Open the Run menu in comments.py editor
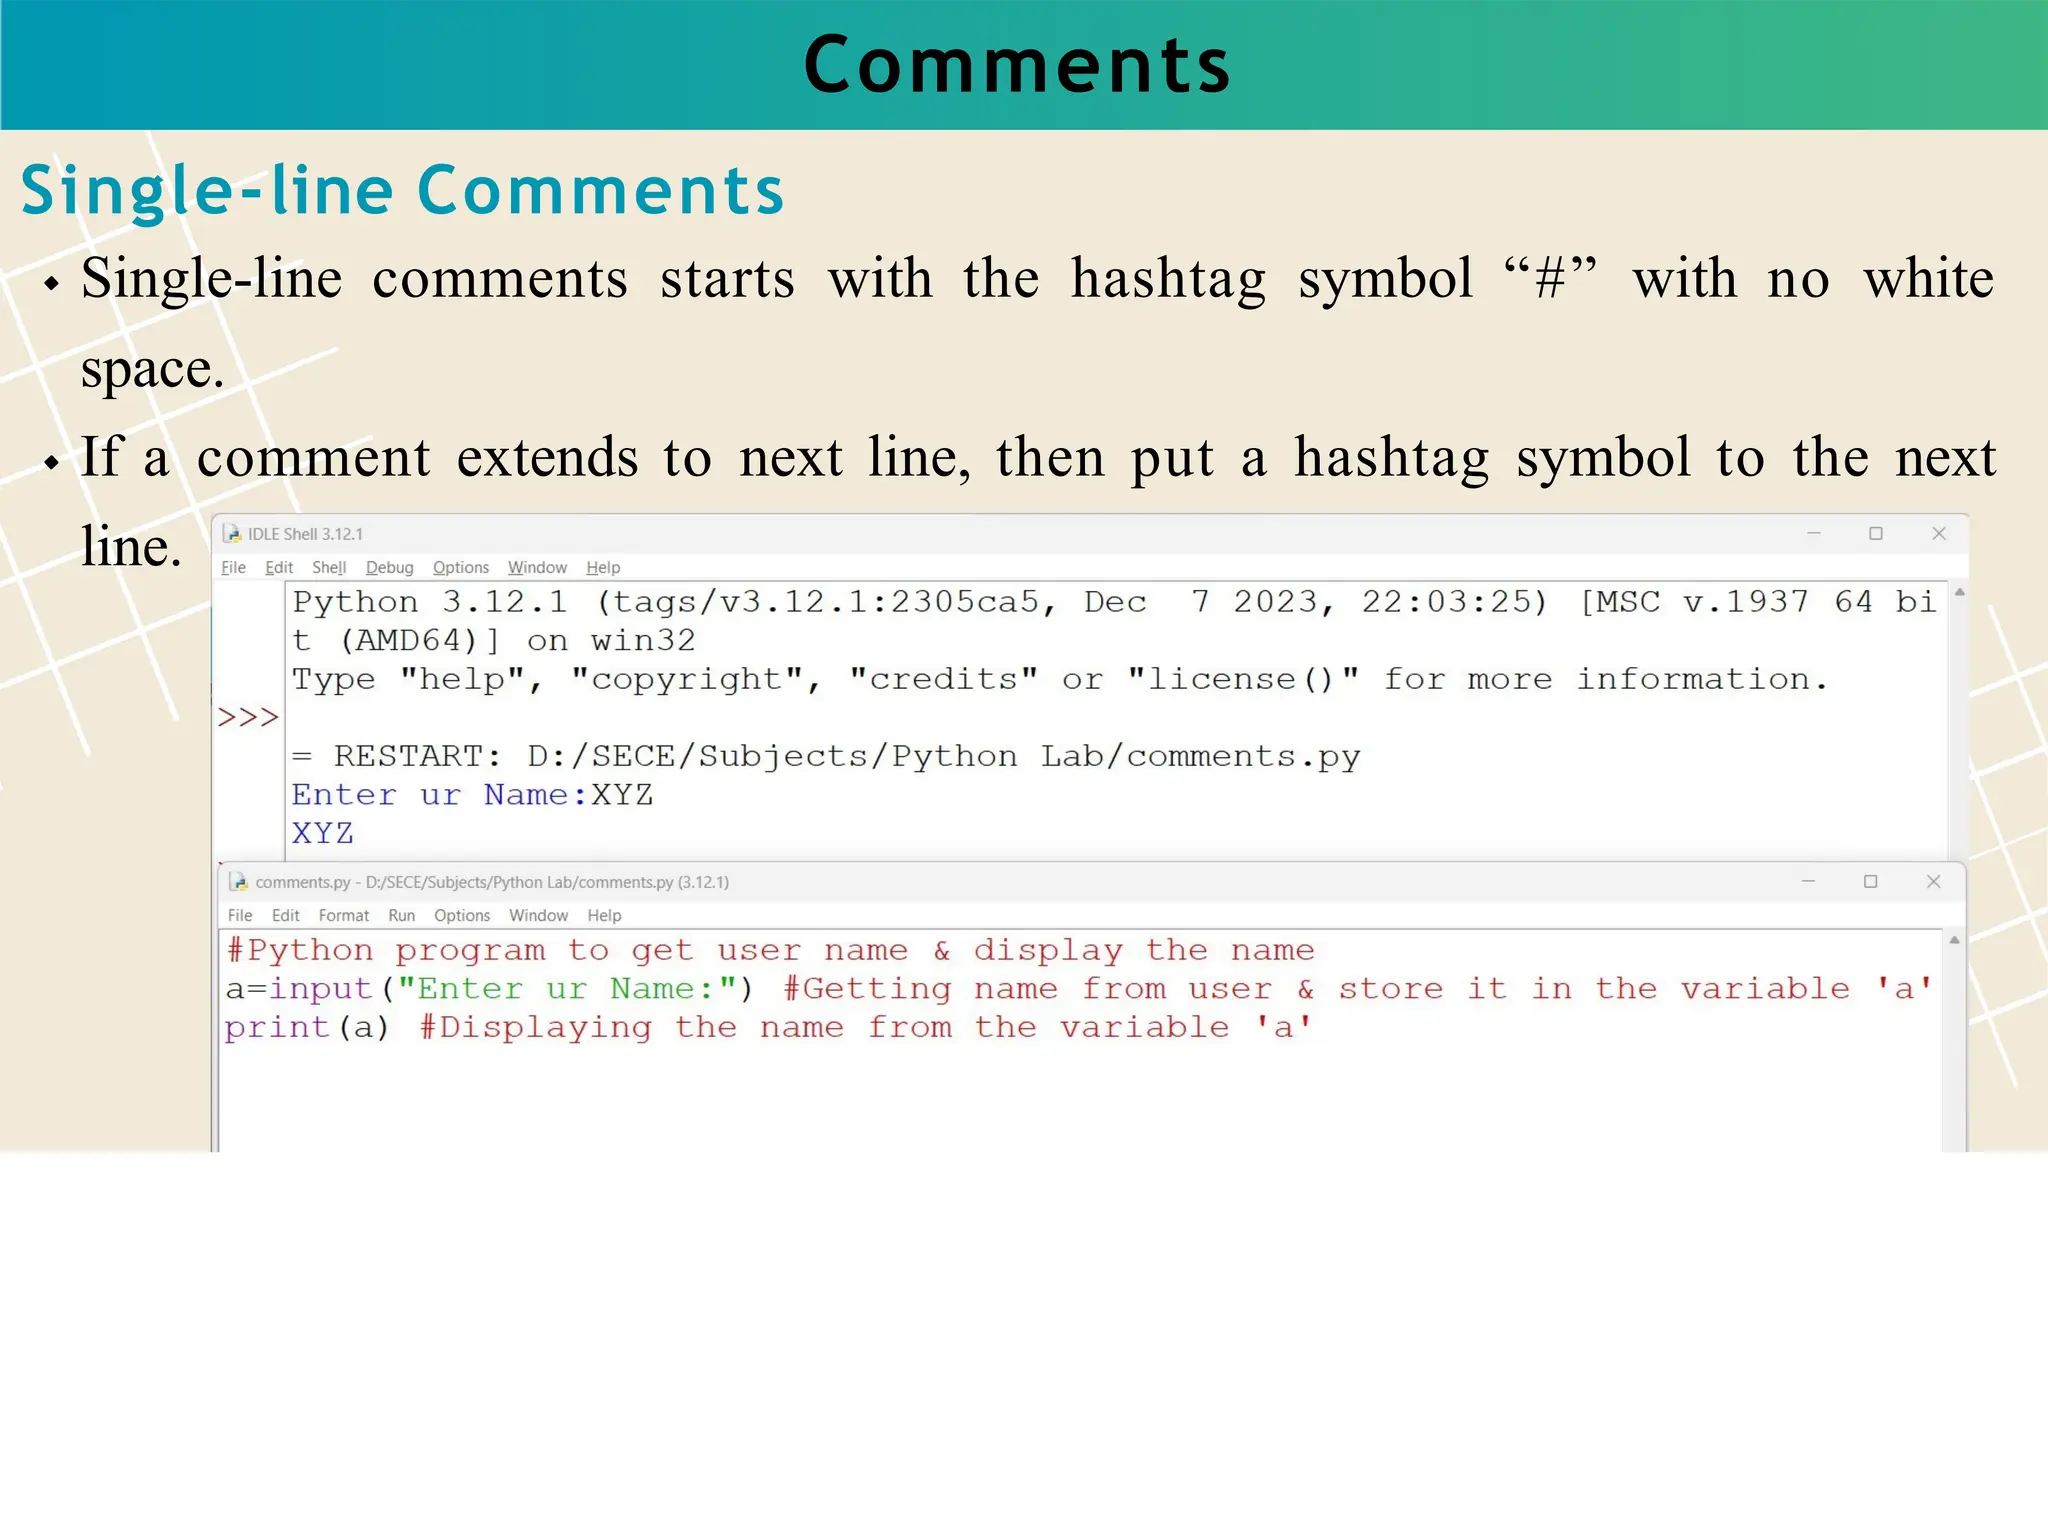The height and width of the screenshot is (1536, 2048). [401, 916]
